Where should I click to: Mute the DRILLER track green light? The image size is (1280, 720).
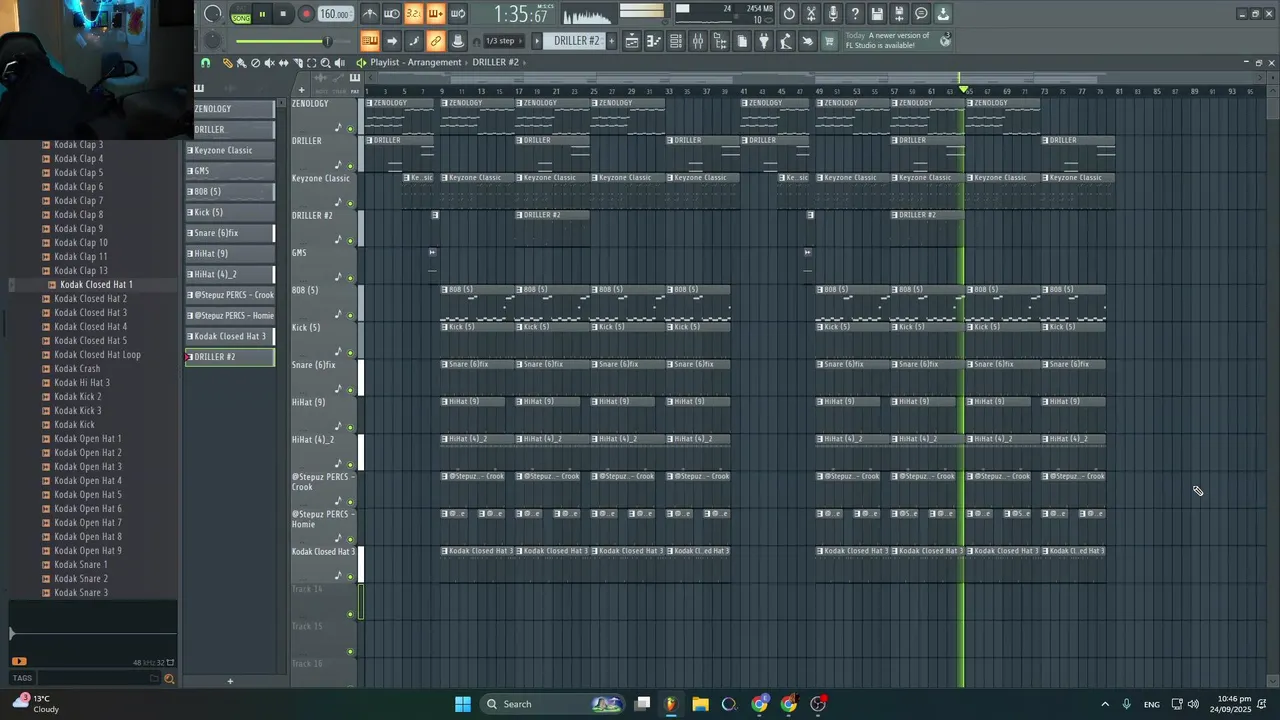[350, 166]
